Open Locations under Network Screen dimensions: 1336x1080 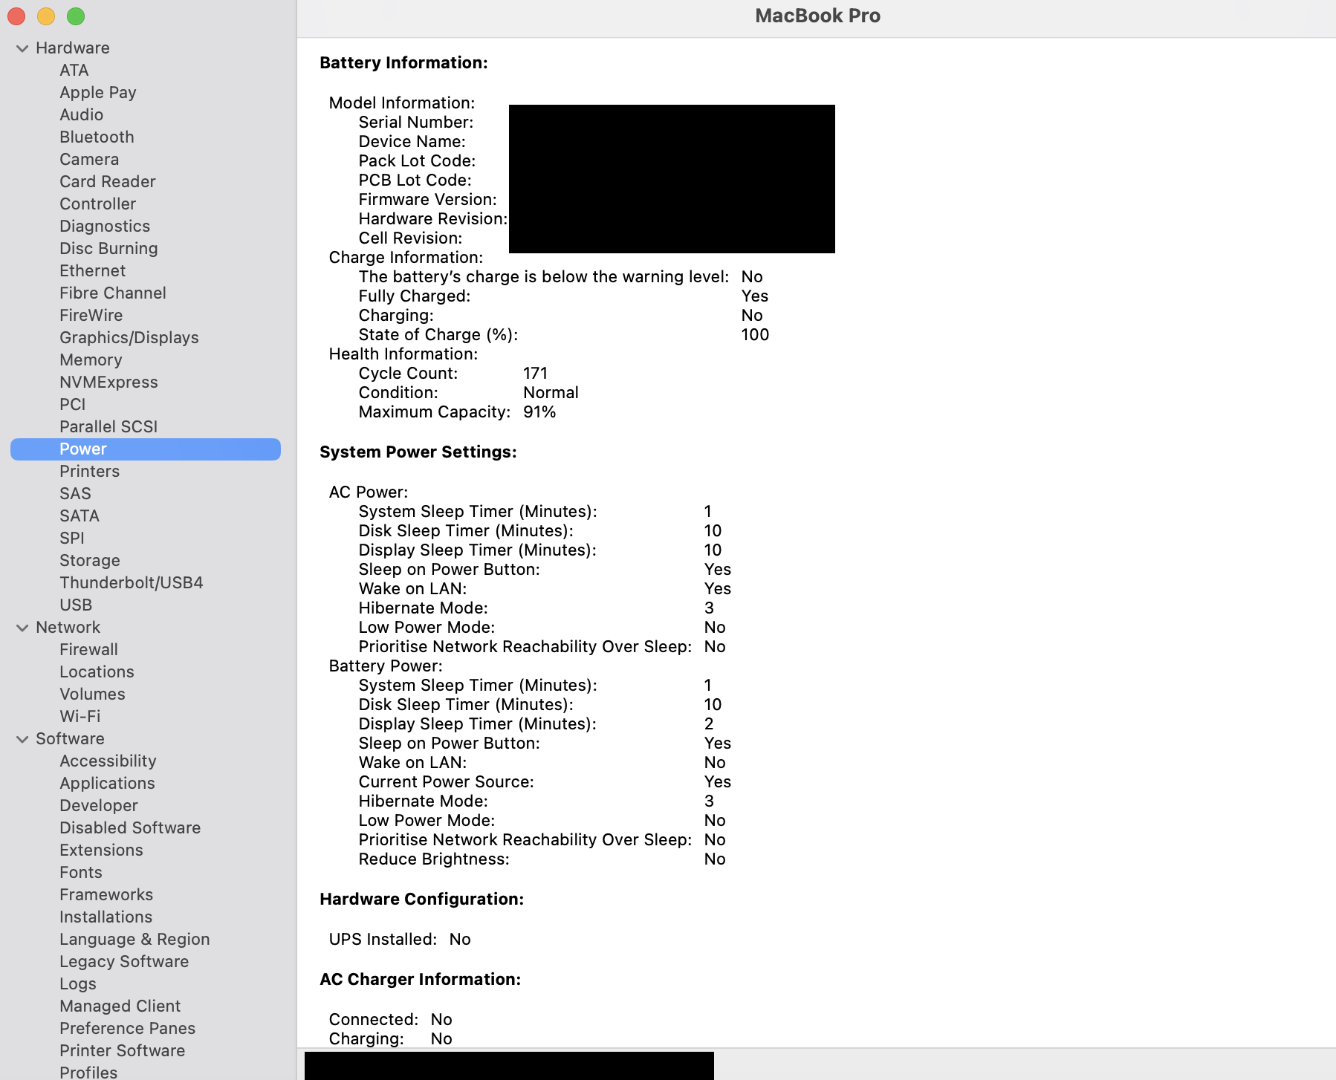[96, 672]
